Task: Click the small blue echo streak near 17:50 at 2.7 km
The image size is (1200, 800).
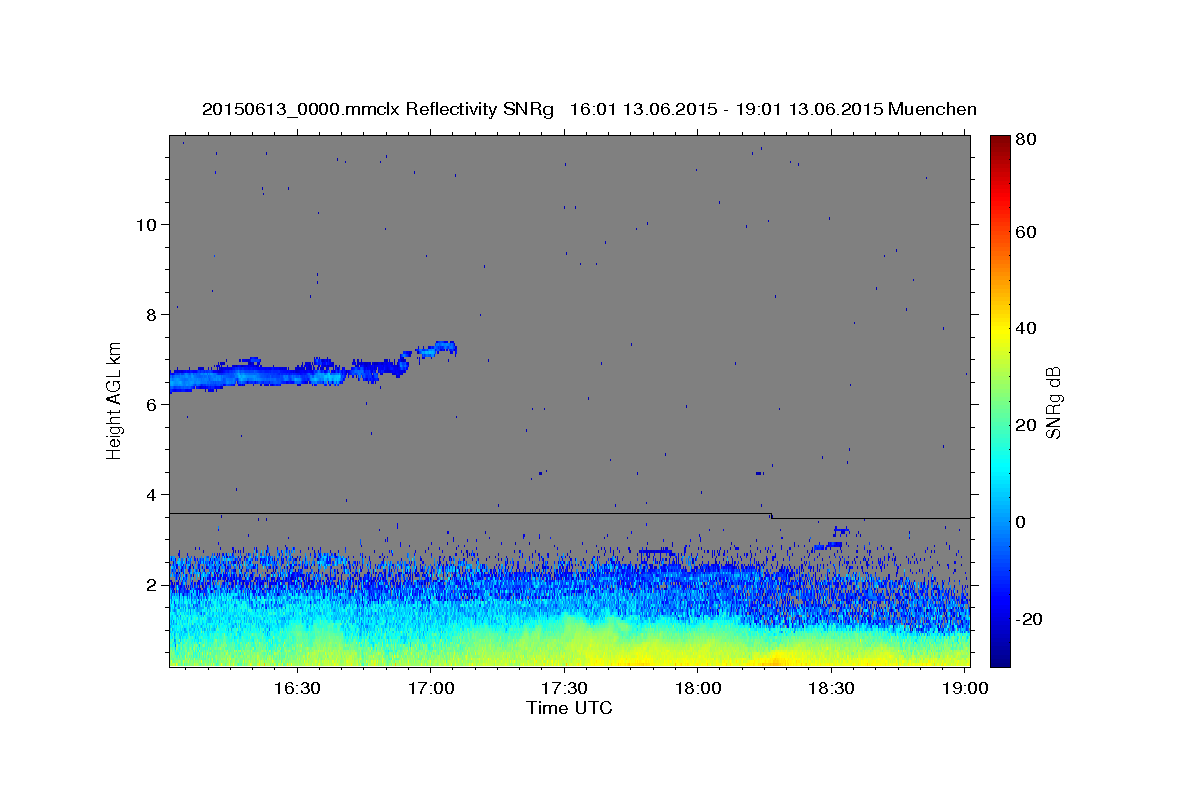Action: click(656, 551)
